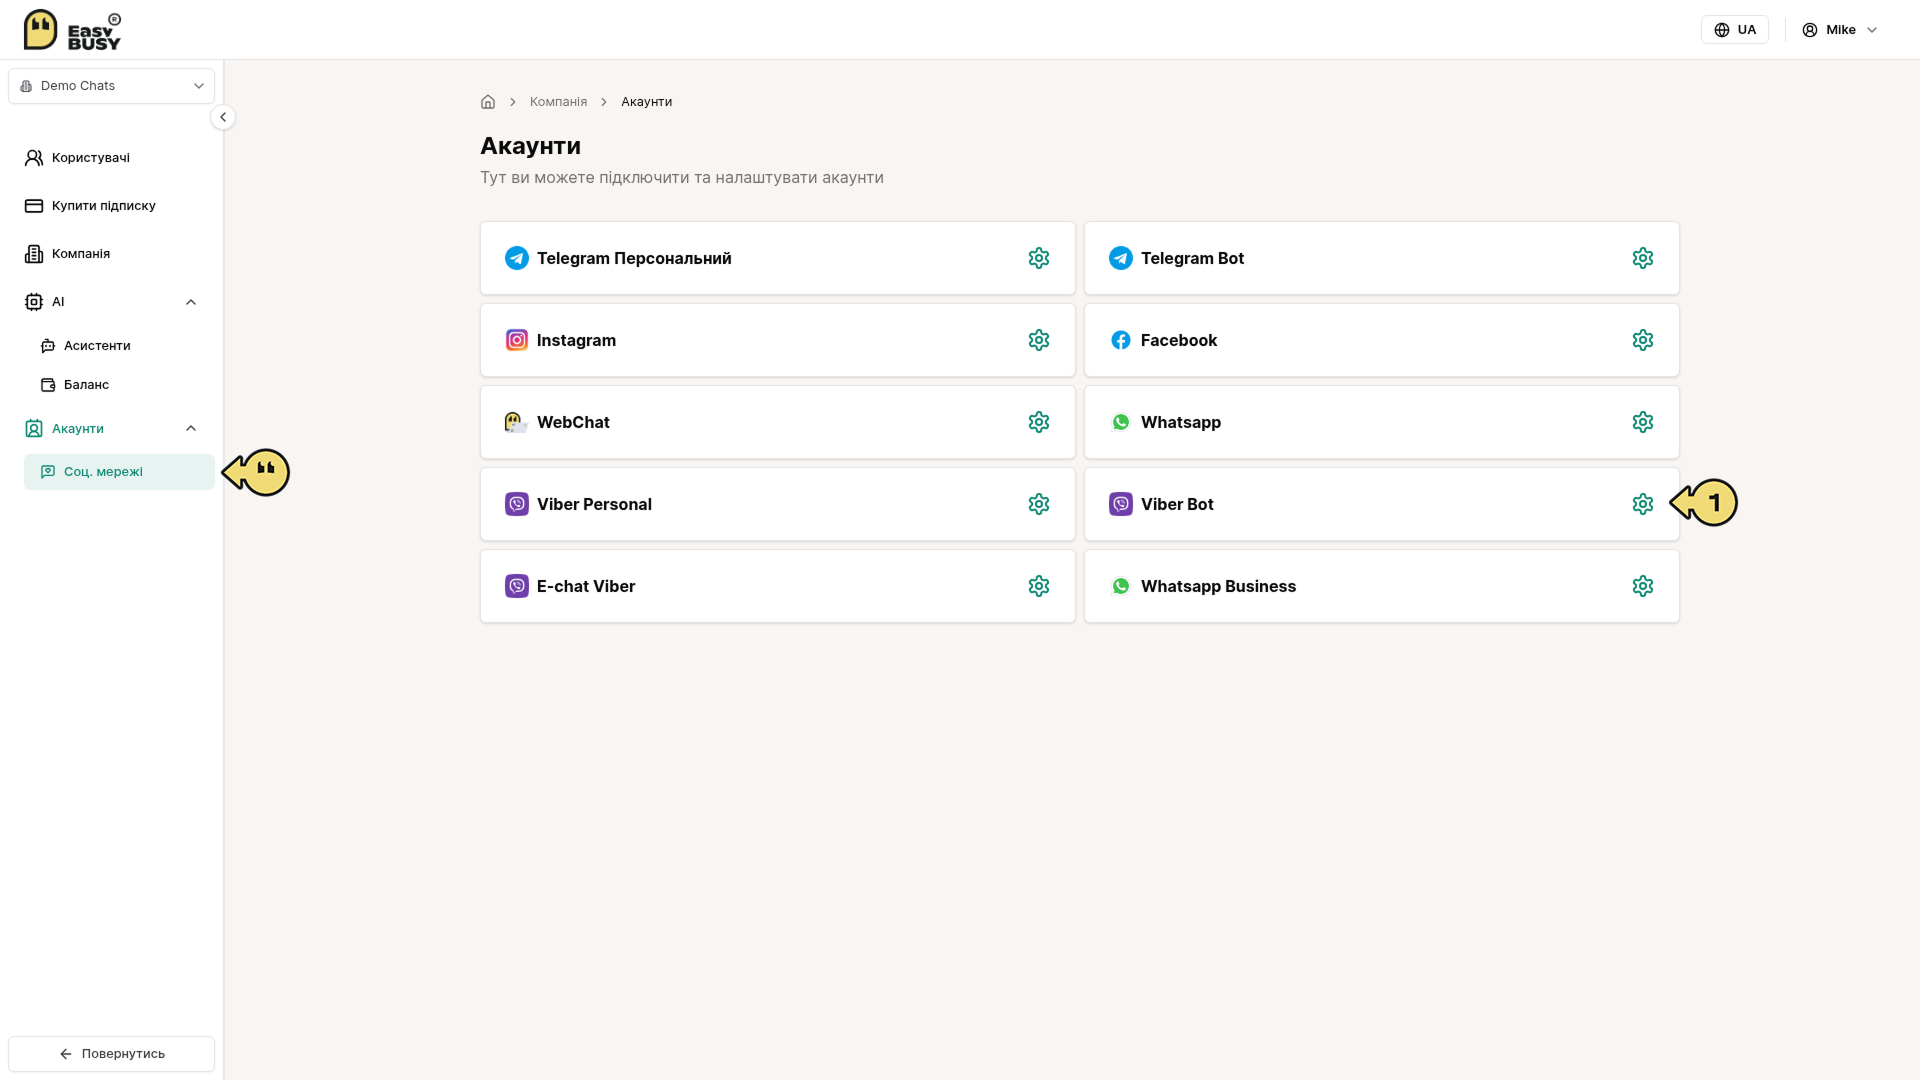This screenshot has height=1080, width=1920.
Task: Click Компанія breadcrumb link
Action: tap(558, 102)
